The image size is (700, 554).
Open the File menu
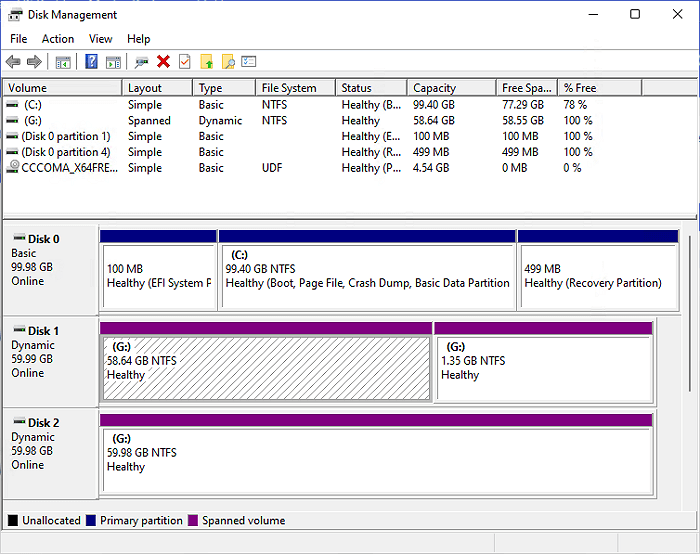[18, 39]
